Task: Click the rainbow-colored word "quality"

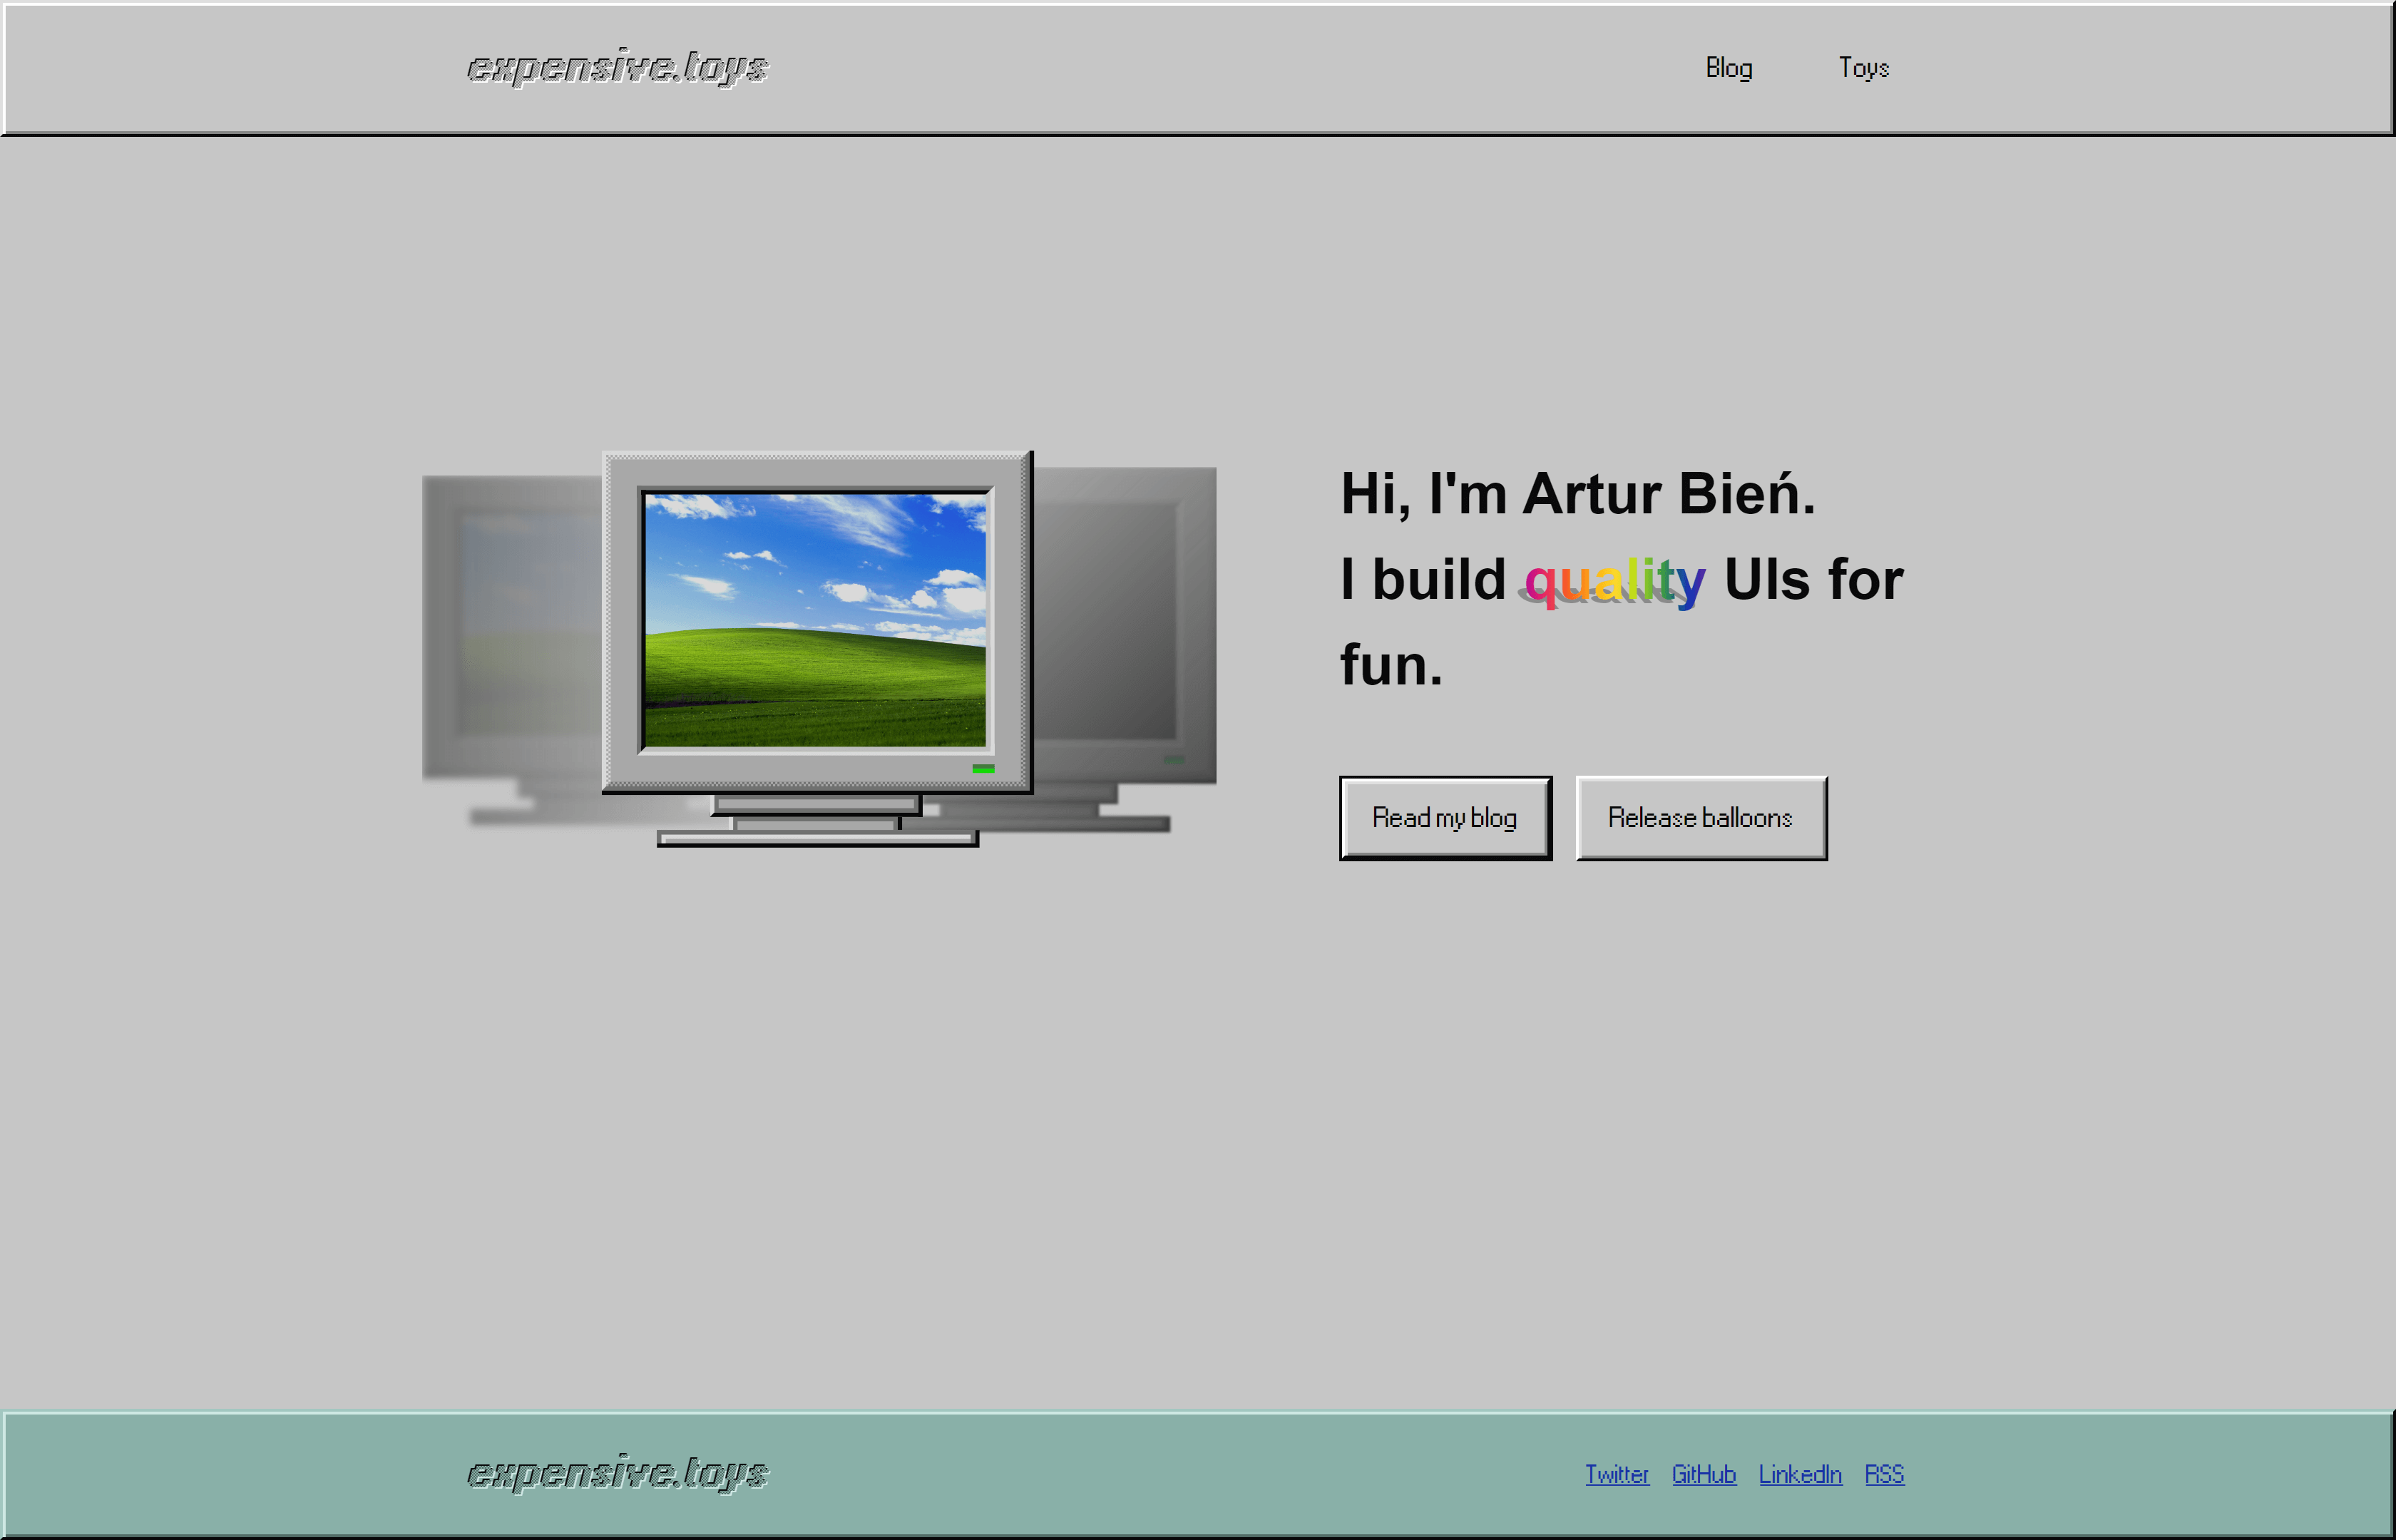Action: (1614, 580)
